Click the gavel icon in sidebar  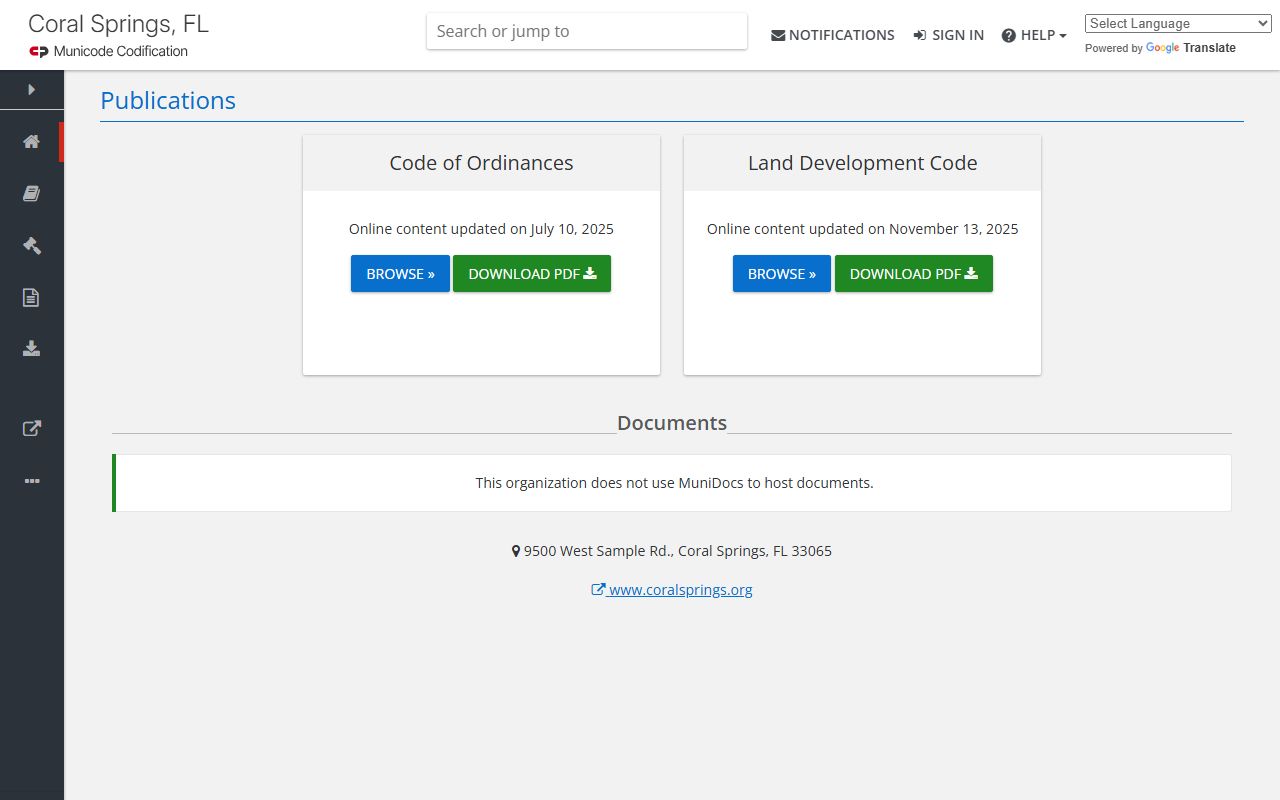(x=31, y=246)
